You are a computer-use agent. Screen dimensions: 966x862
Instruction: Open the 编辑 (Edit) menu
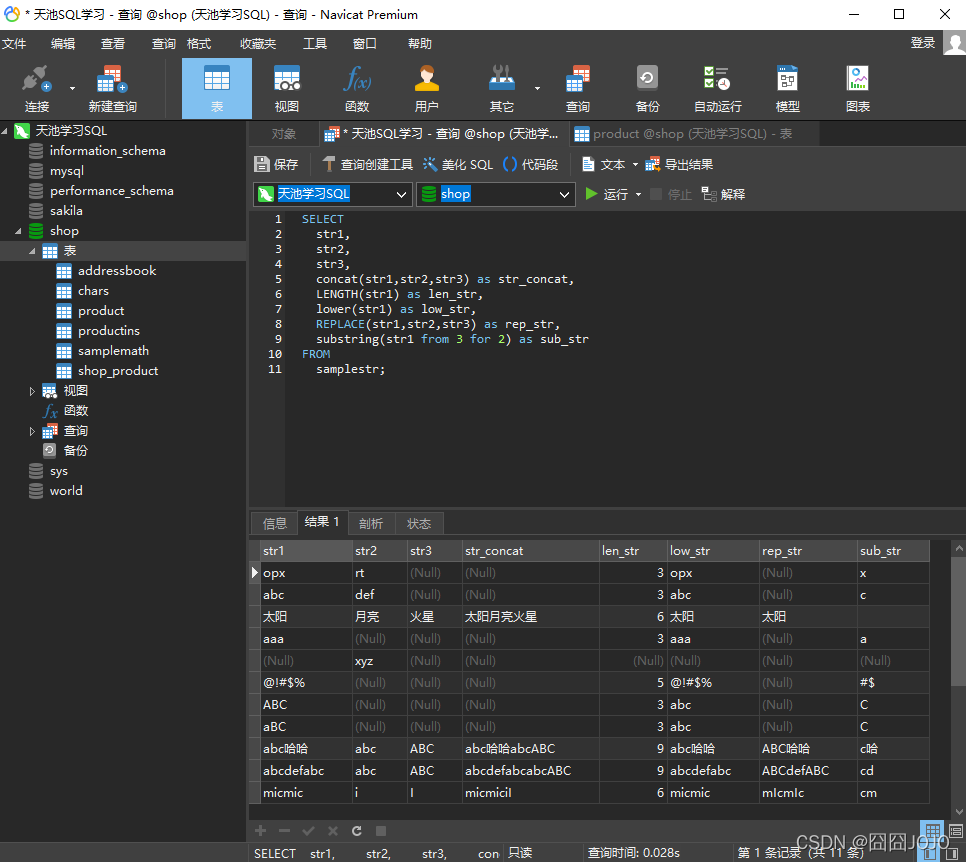pos(63,44)
